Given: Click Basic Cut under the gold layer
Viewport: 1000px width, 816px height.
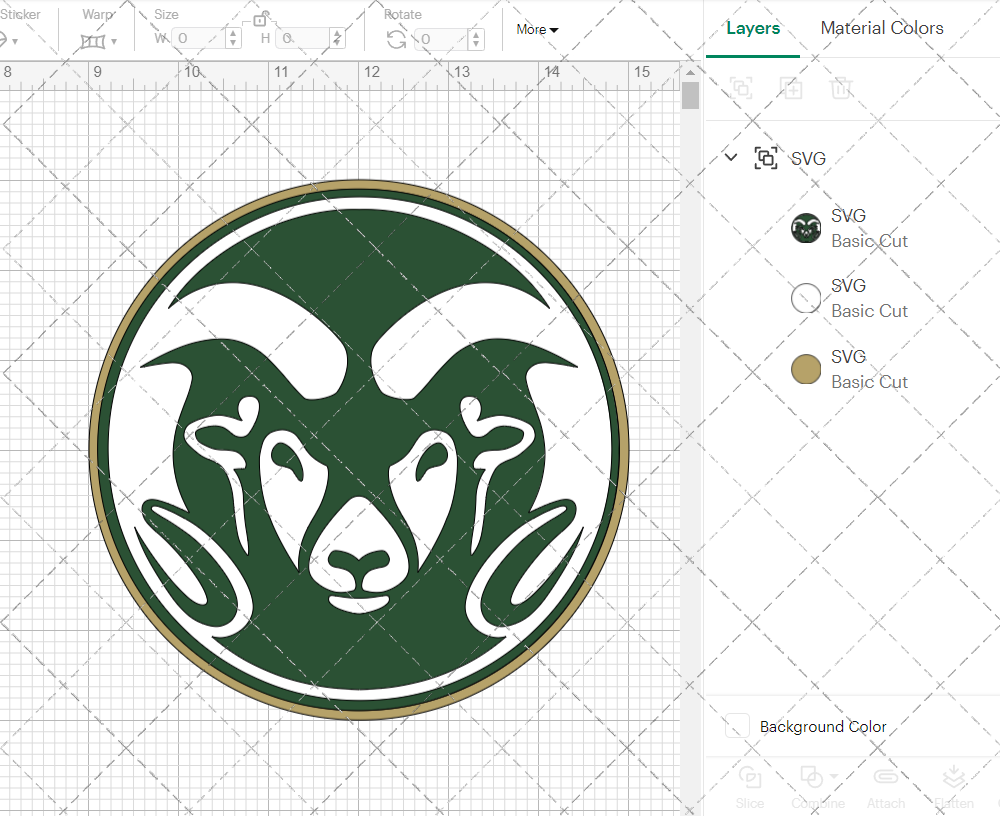Looking at the screenshot, I should point(869,382).
